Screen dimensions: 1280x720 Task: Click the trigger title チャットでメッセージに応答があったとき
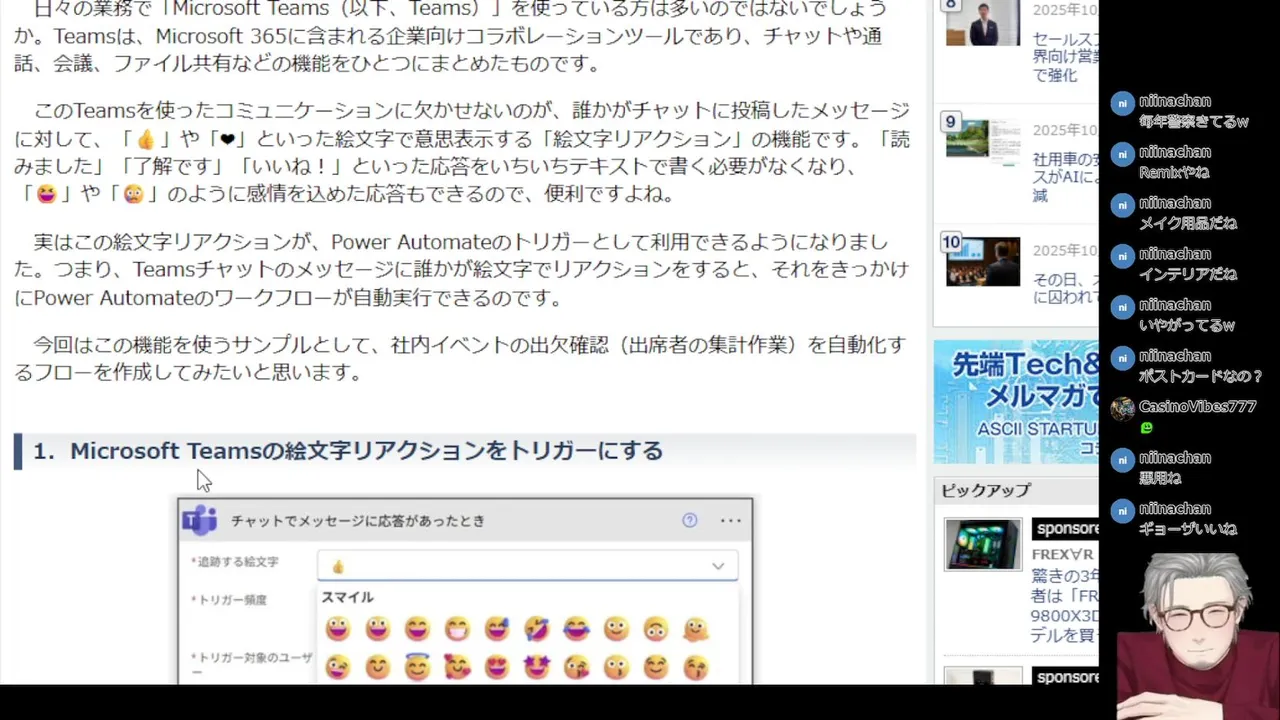358,520
